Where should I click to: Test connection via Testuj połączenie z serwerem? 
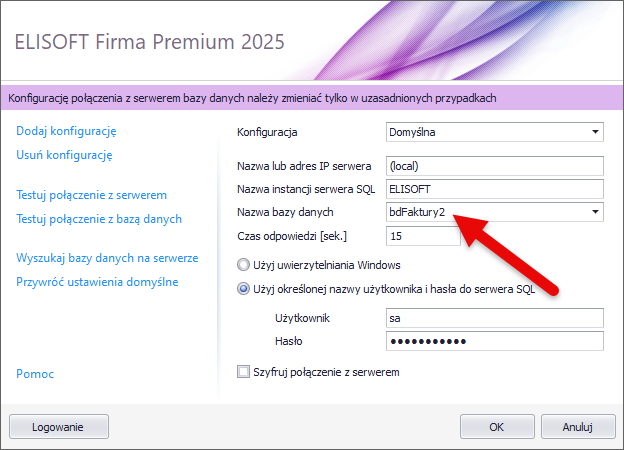click(91, 194)
